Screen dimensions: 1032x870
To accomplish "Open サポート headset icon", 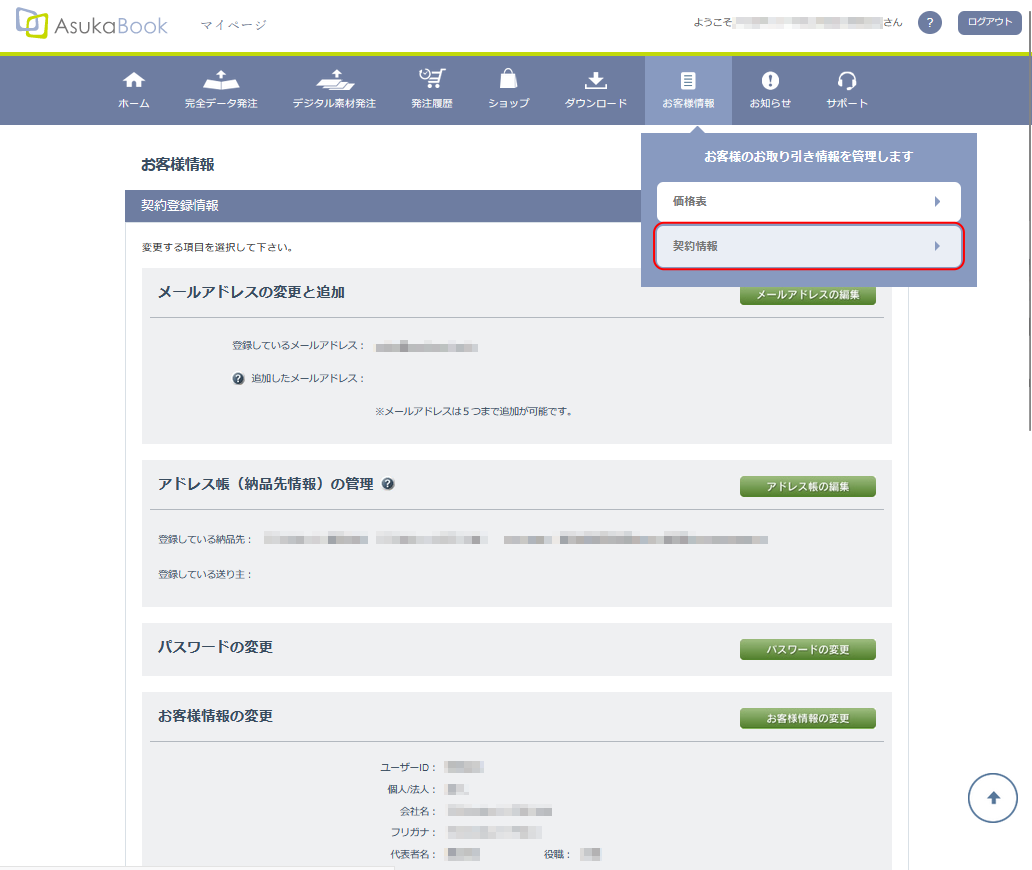I will [x=847, y=81].
